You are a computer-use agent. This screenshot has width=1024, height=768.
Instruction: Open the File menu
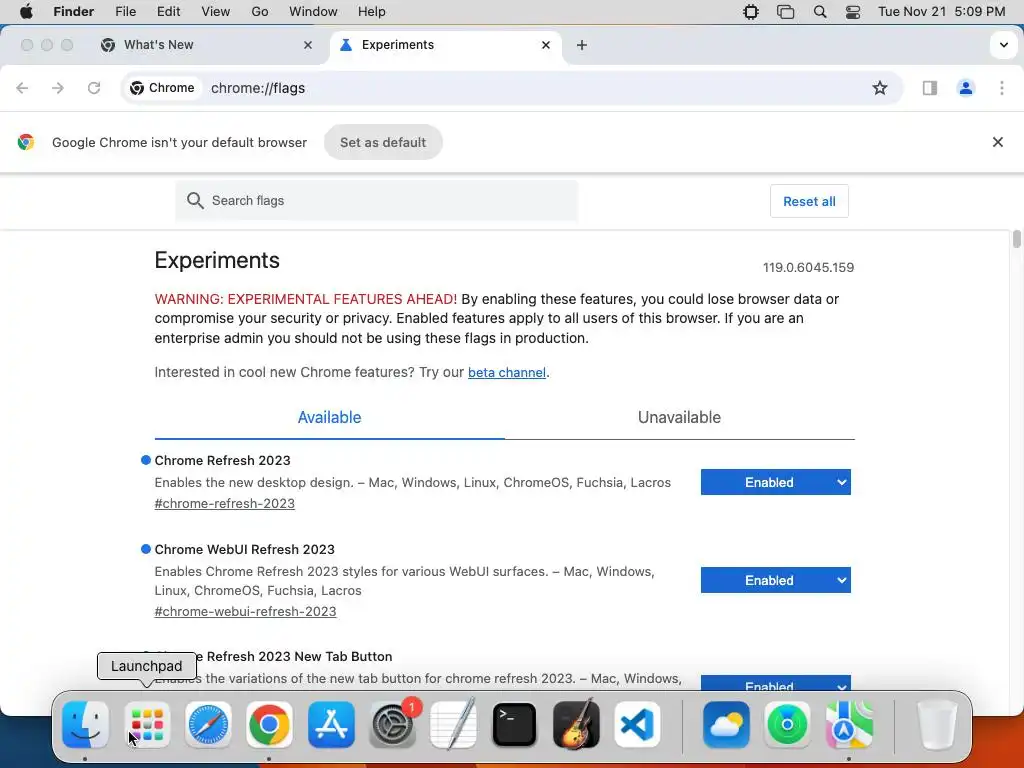point(125,12)
